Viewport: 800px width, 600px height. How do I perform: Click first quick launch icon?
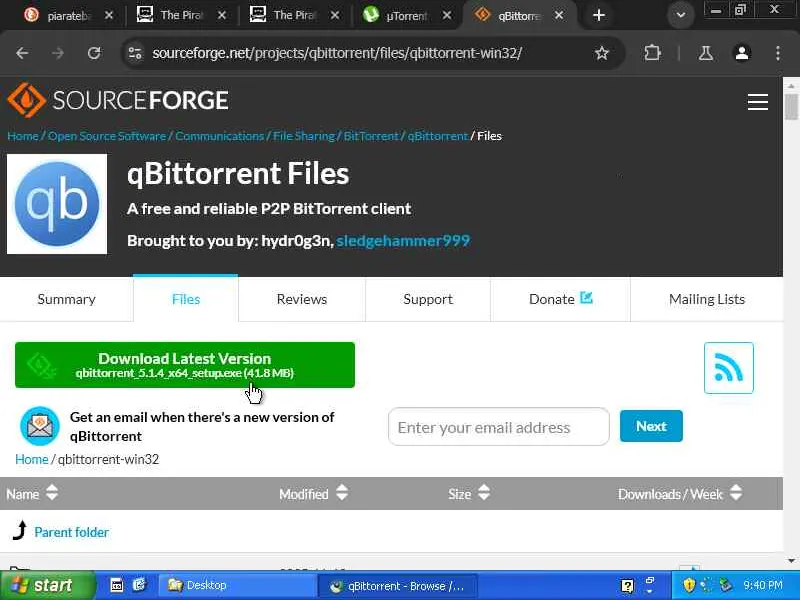(117, 585)
